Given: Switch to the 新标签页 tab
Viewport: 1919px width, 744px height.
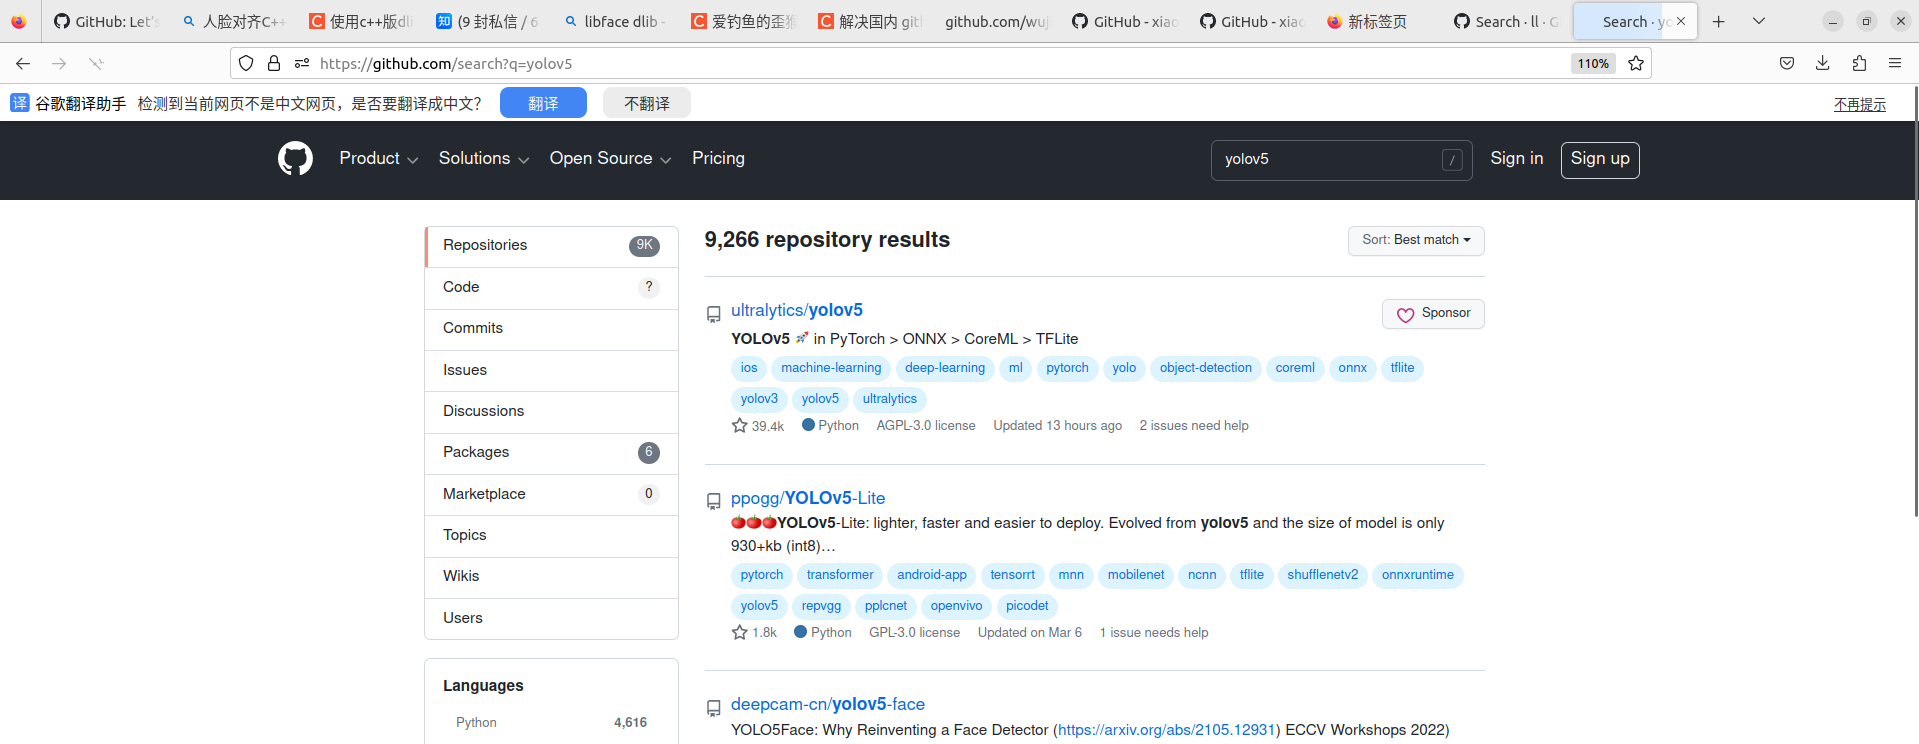Looking at the screenshot, I should pos(1376,21).
